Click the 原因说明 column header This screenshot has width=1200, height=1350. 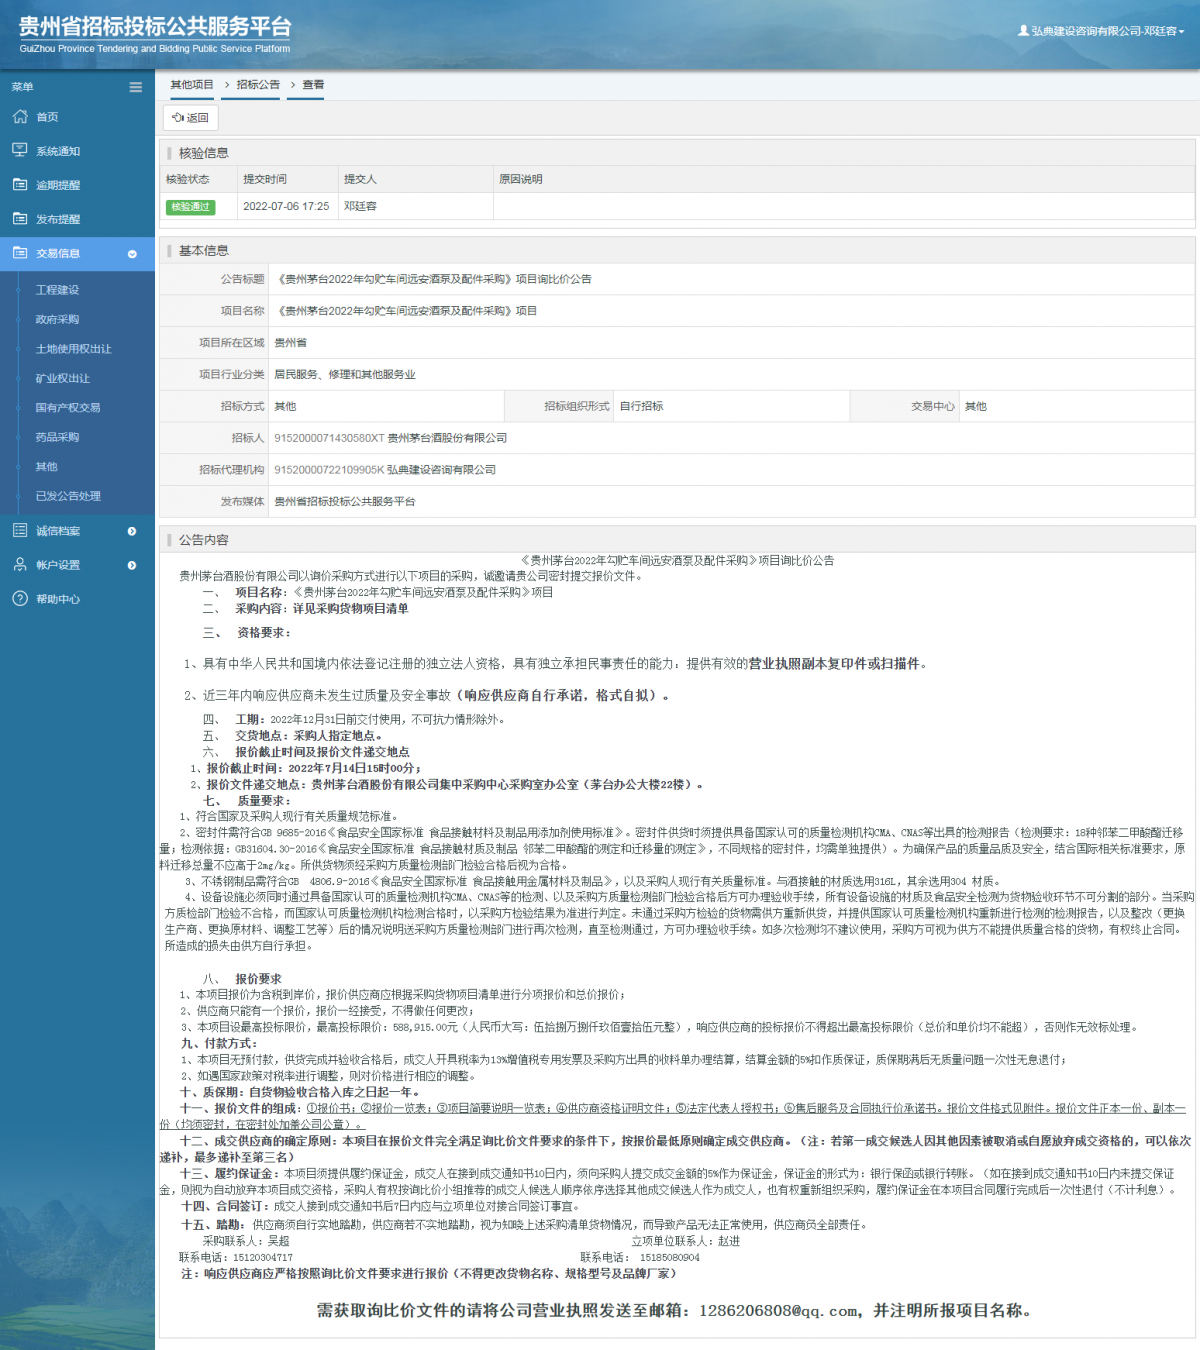pyautogui.click(x=521, y=179)
